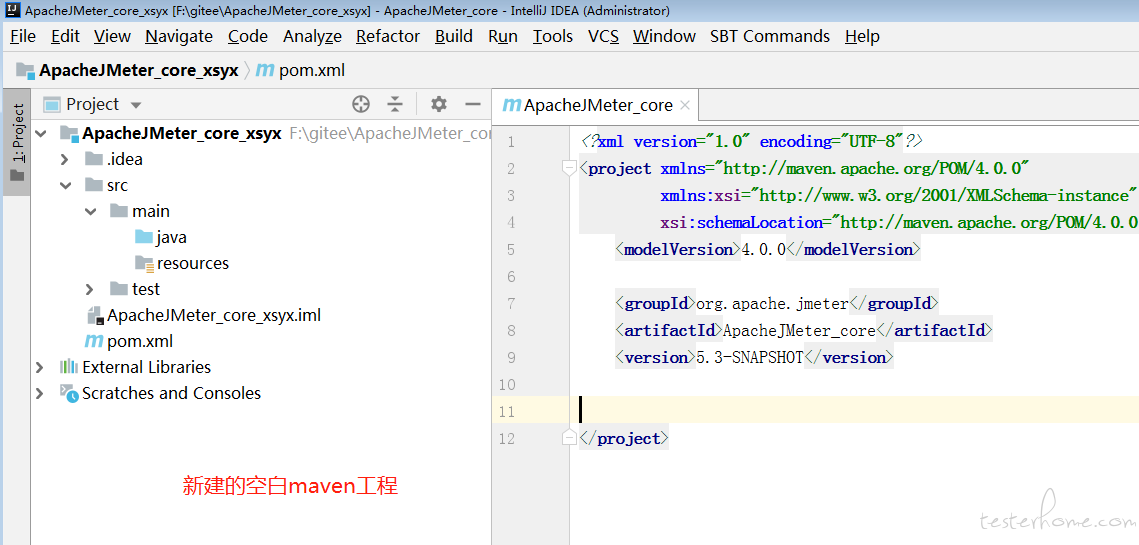Close the ApacheJMeter_core editor tab

pos(684,105)
